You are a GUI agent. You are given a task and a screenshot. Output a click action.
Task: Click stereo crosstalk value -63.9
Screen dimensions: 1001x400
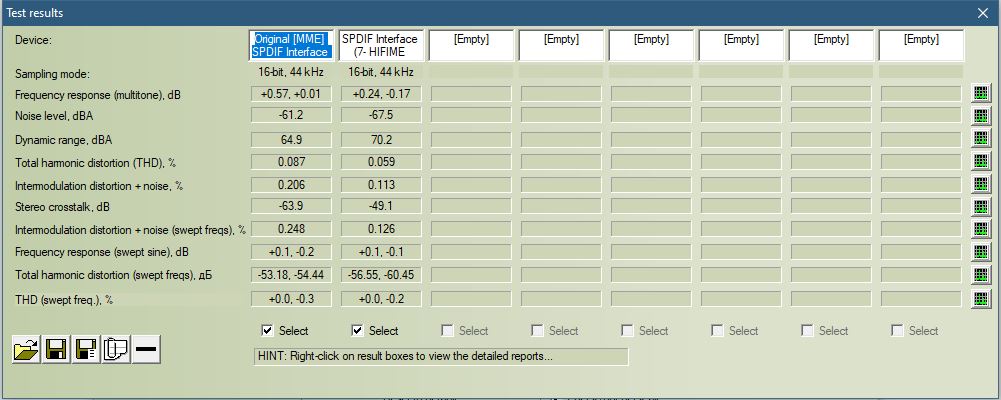coord(291,207)
